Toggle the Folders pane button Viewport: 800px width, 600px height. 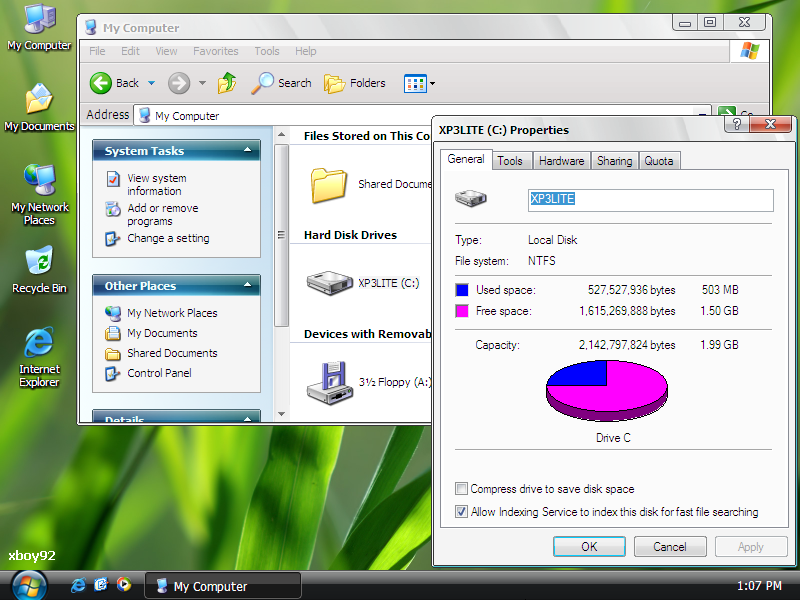[355, 83]
